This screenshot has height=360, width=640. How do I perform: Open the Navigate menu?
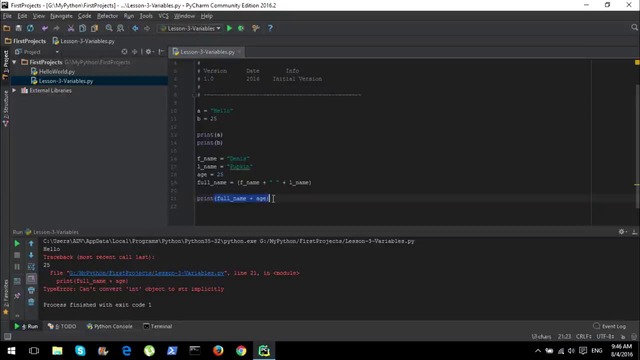pyautogui.click(x=61, y=16)
